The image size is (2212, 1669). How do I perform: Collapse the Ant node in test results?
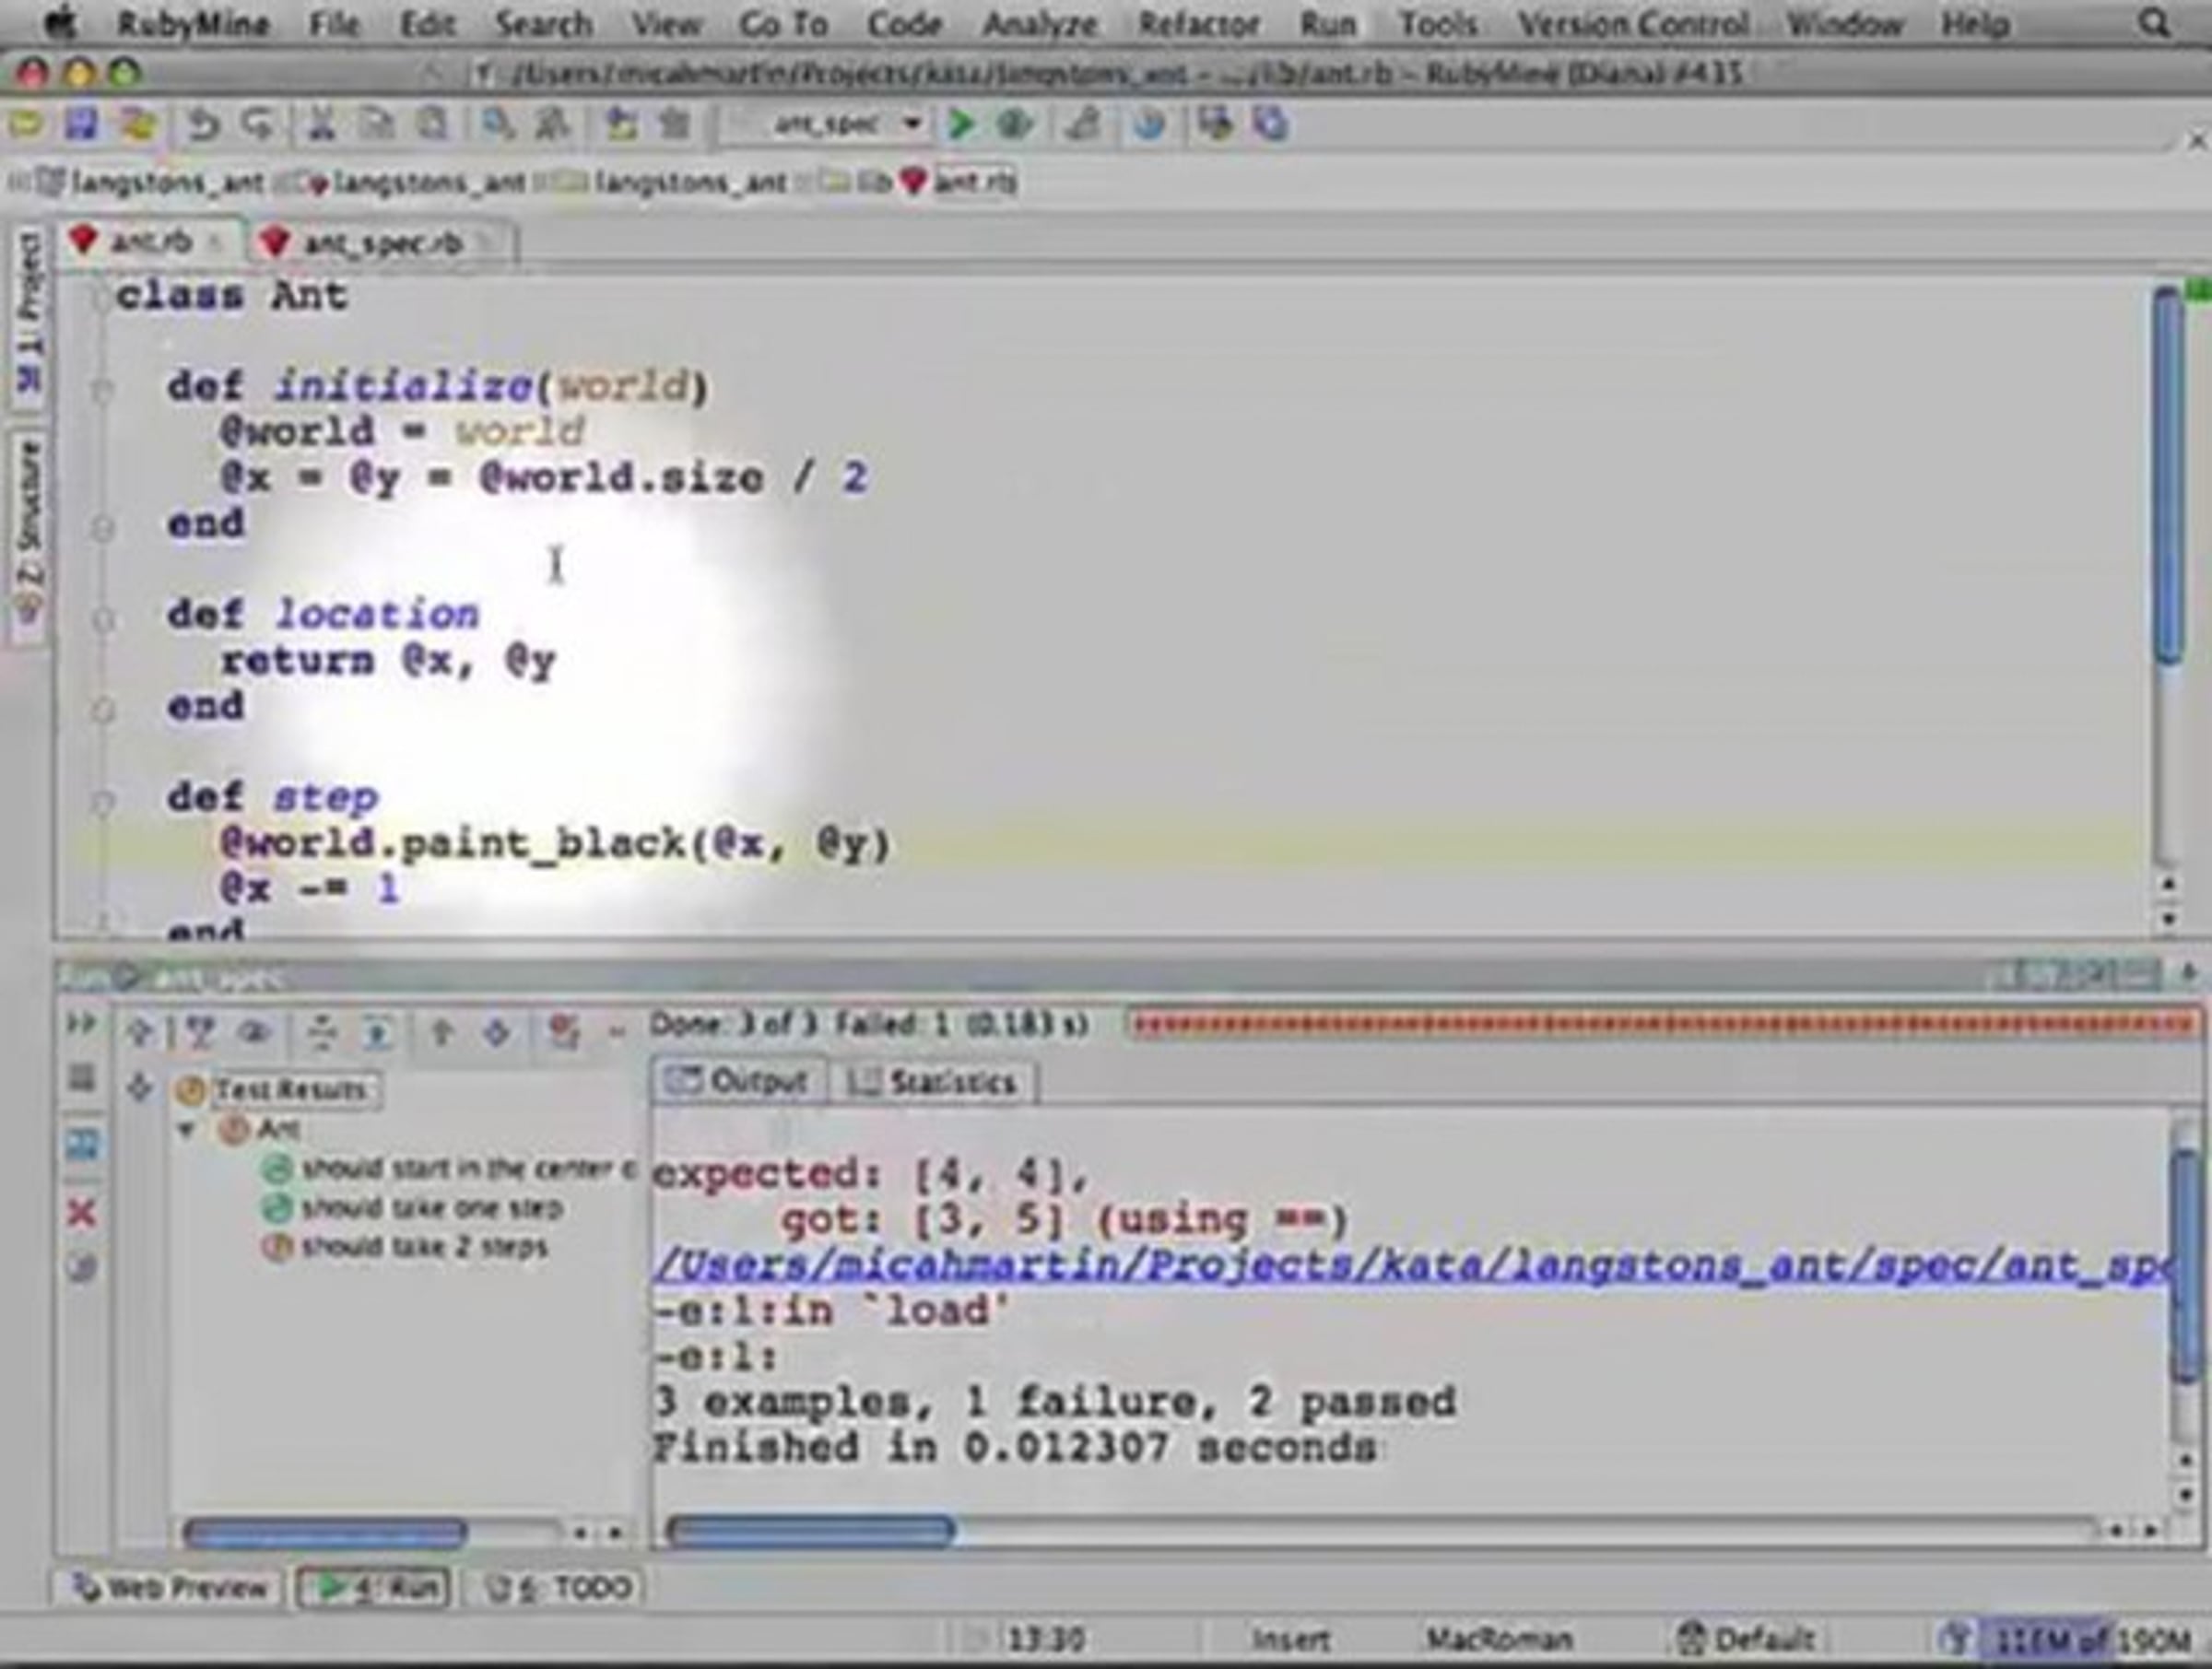pyautogui.click(x=185, y=1130)
